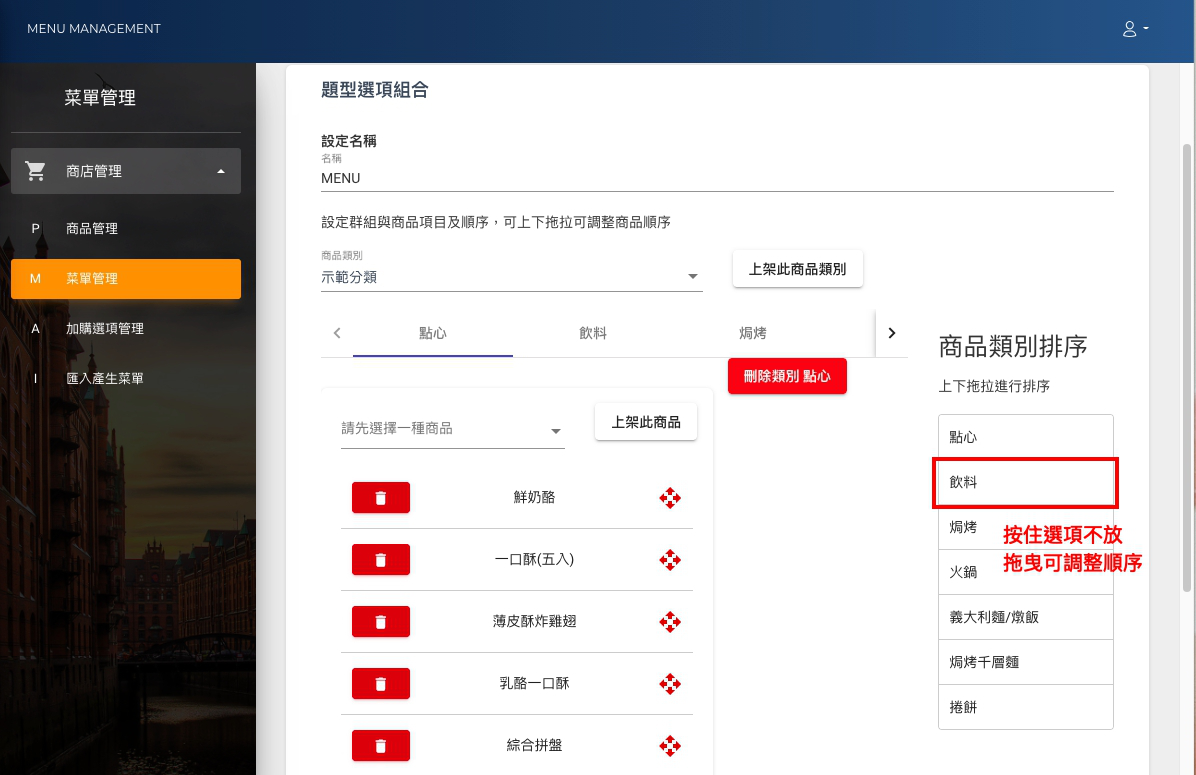Click the 名稱 input field containing MENU
This screenshot has height=775, width=1196.
click(717, 178)
